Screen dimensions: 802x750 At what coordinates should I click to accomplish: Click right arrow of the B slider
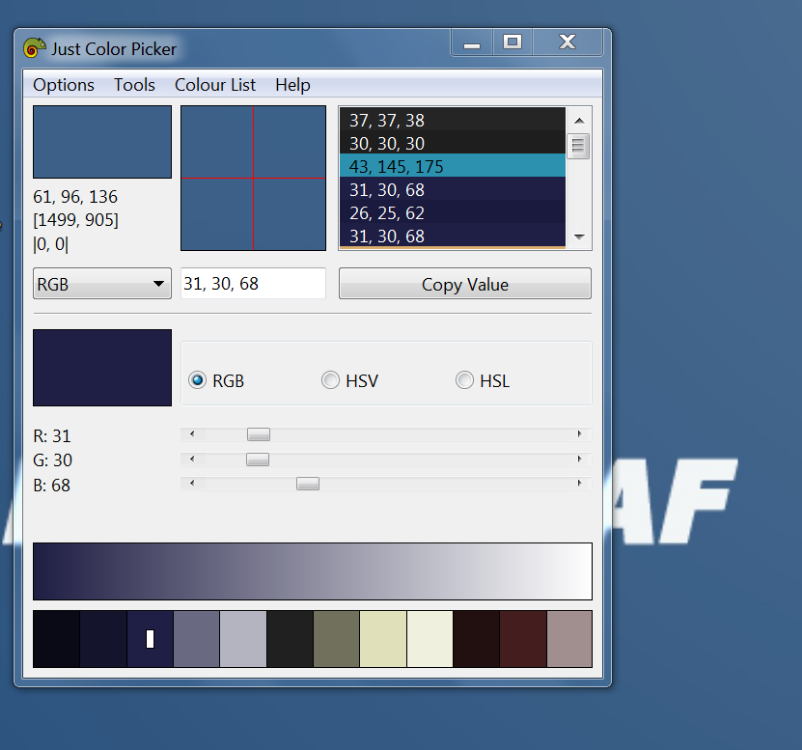579,484
